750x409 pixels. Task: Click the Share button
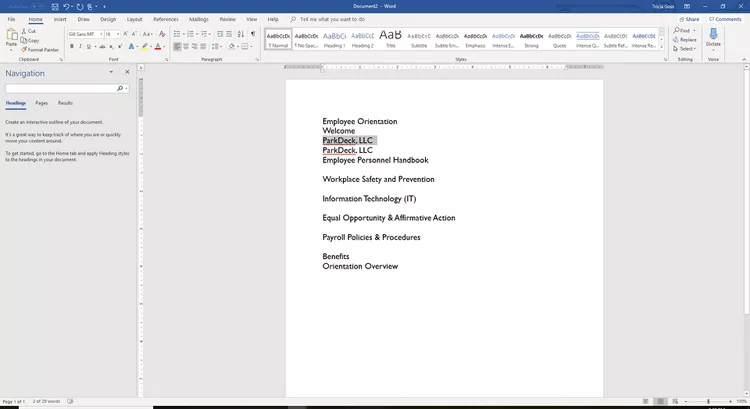click(x=689, y=19)
